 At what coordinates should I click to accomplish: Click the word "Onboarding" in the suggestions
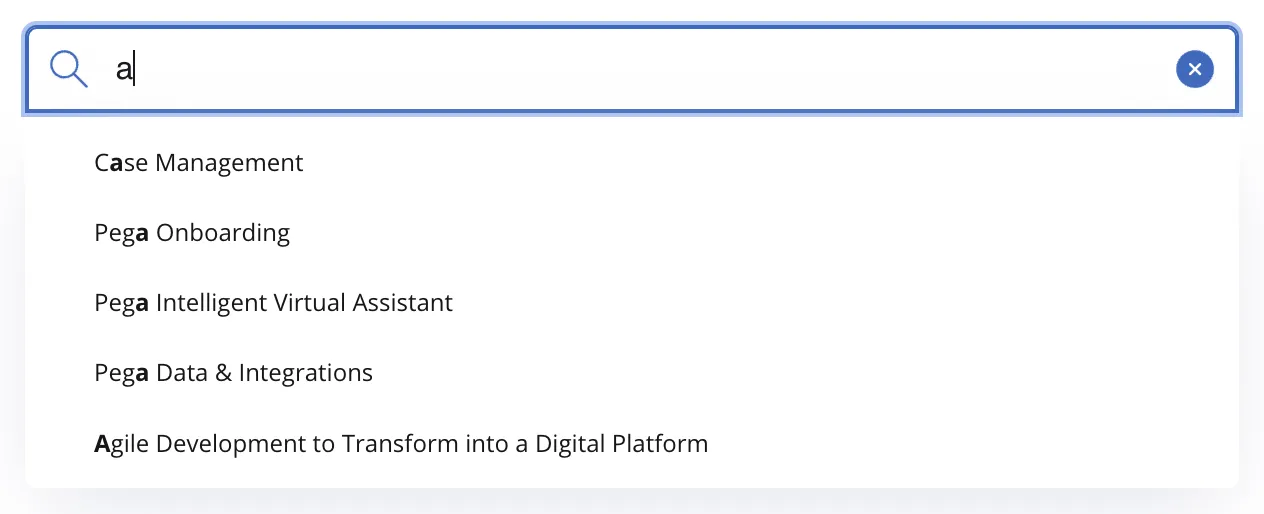pyautogui.click(x=223, y=233)
